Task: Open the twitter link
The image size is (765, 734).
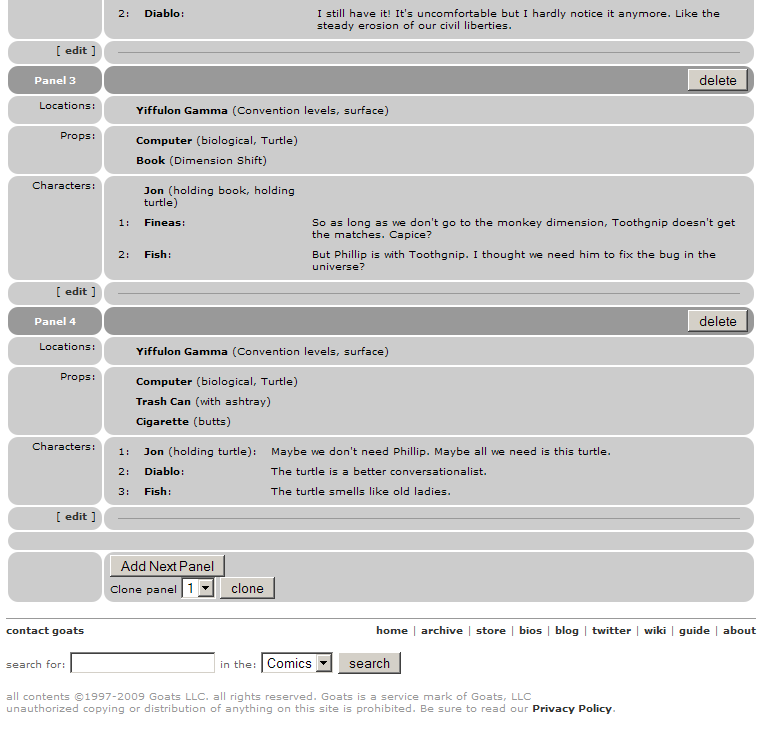Action: (x=611, y=631)
